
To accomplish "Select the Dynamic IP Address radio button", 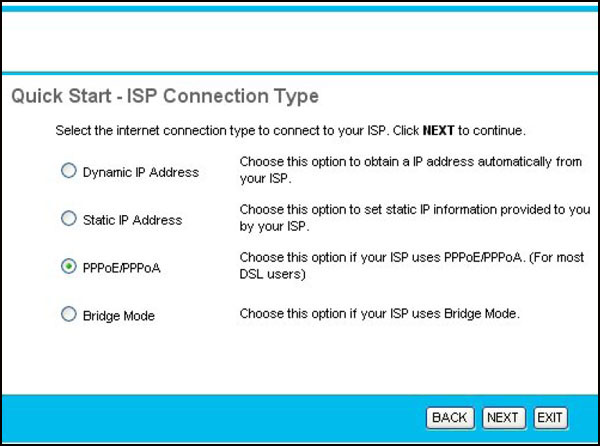I will (69, 172).
